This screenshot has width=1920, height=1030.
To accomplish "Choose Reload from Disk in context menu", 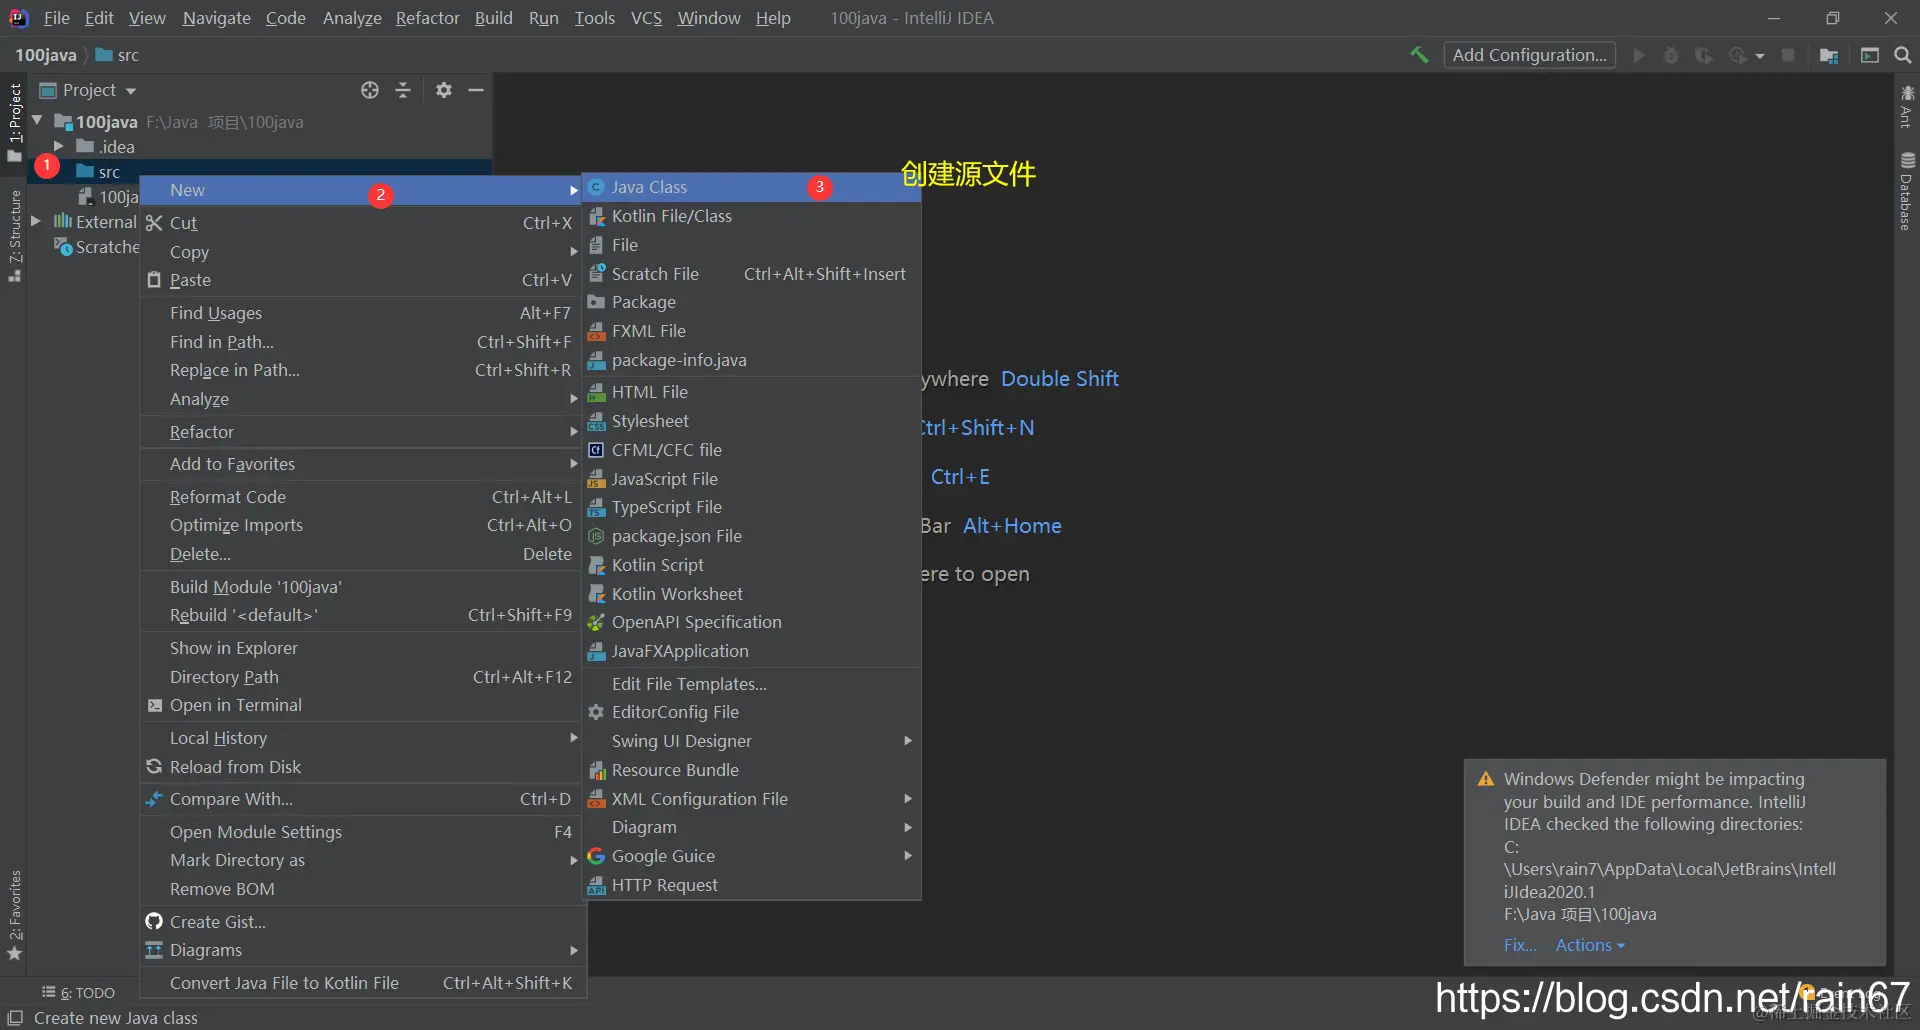I will tap(362, 767).
